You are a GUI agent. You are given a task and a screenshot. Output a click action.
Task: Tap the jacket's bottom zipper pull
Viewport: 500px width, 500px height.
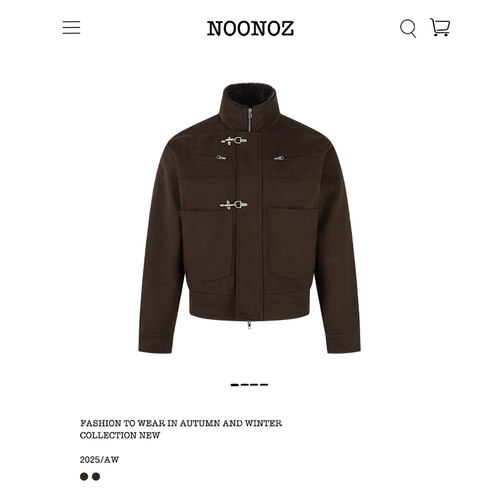(249, 325)
